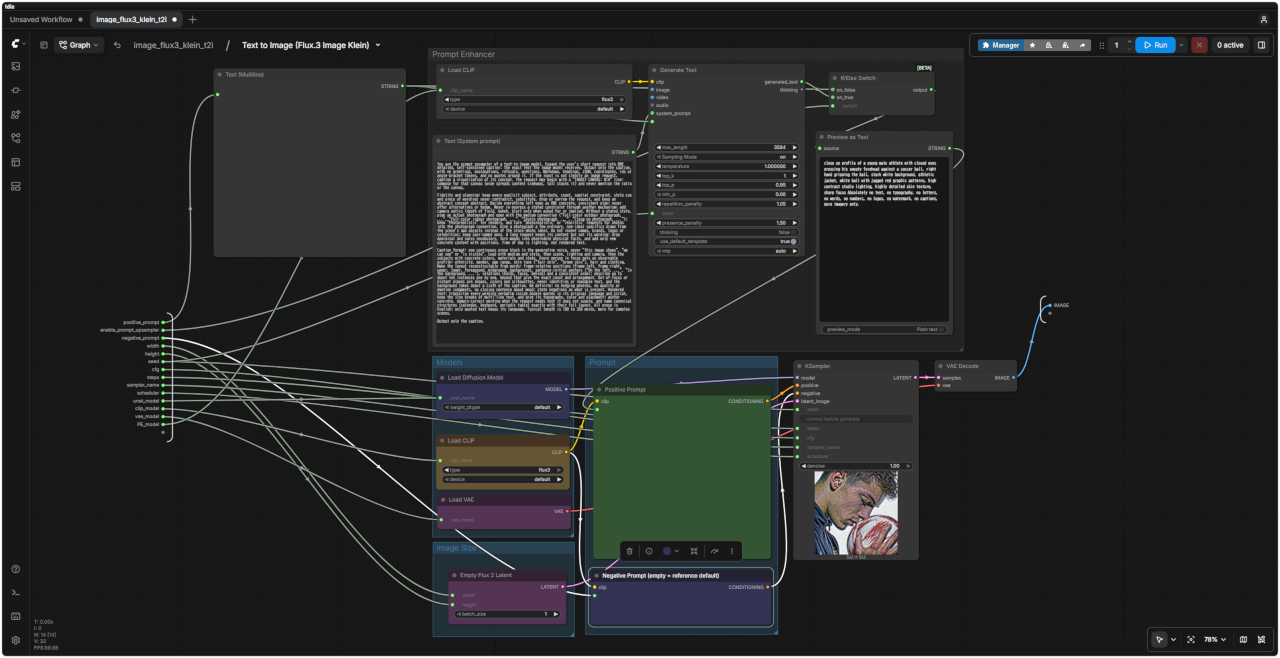1280x658 pixels.
Task: Cancel current run with red X button
Action: [1199, 45]
